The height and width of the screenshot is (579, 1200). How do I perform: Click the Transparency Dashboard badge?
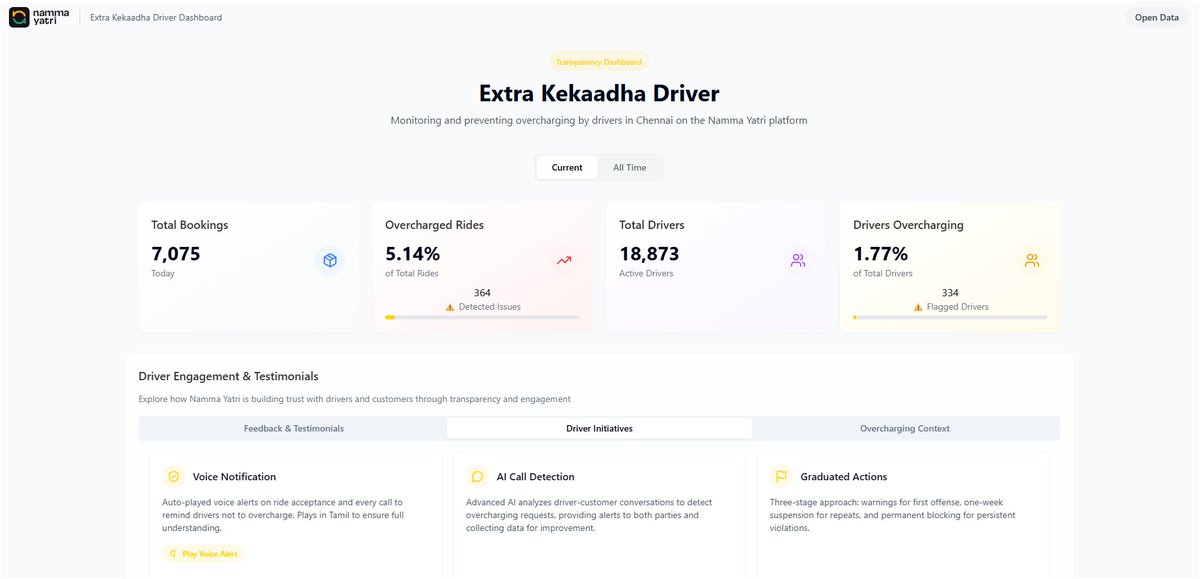599,62
